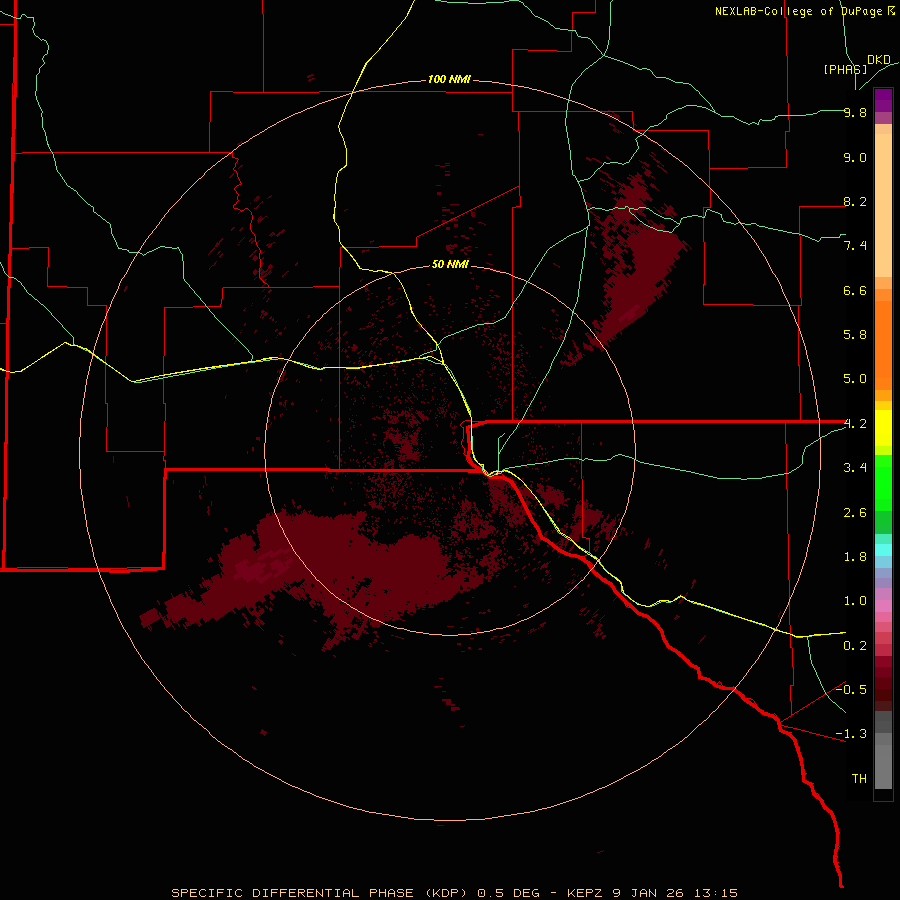Click the purple top segment of color bar
The image size is (900, 900).
[x=883, y=100]
